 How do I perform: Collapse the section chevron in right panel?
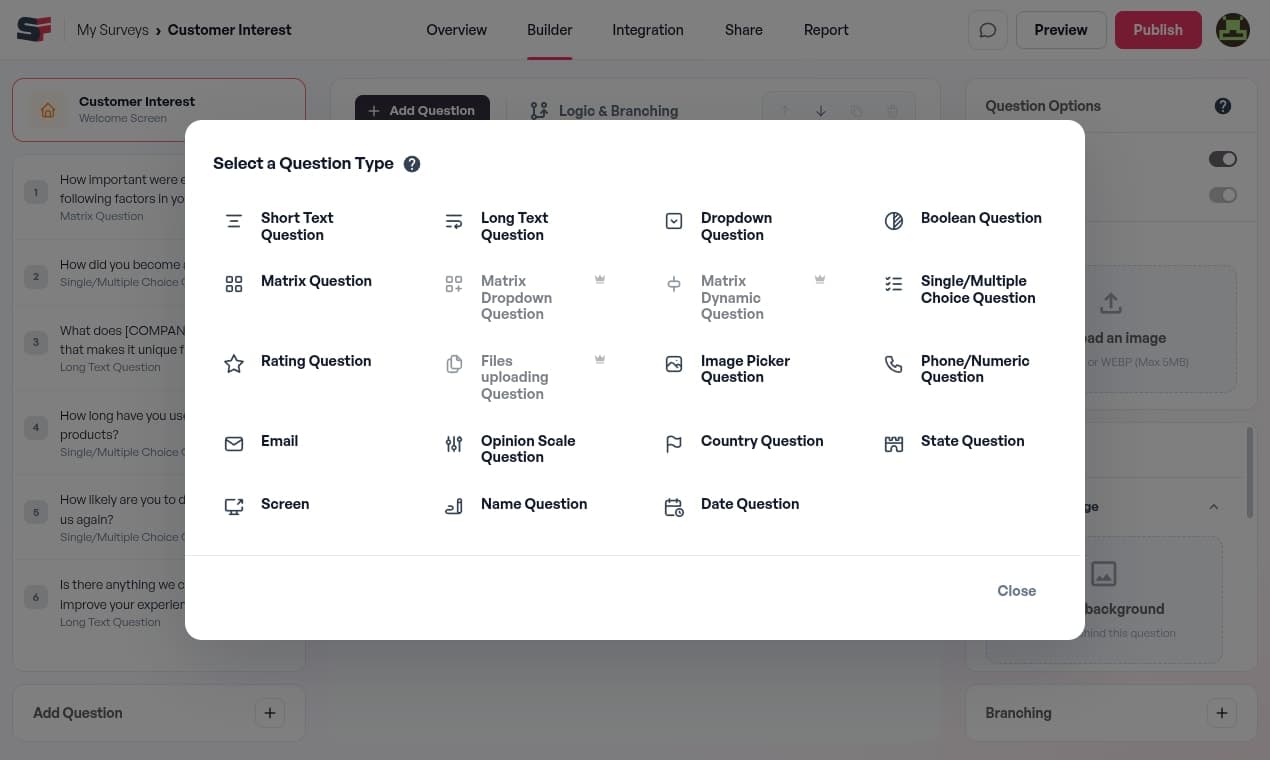click(x=1214, y=507)
